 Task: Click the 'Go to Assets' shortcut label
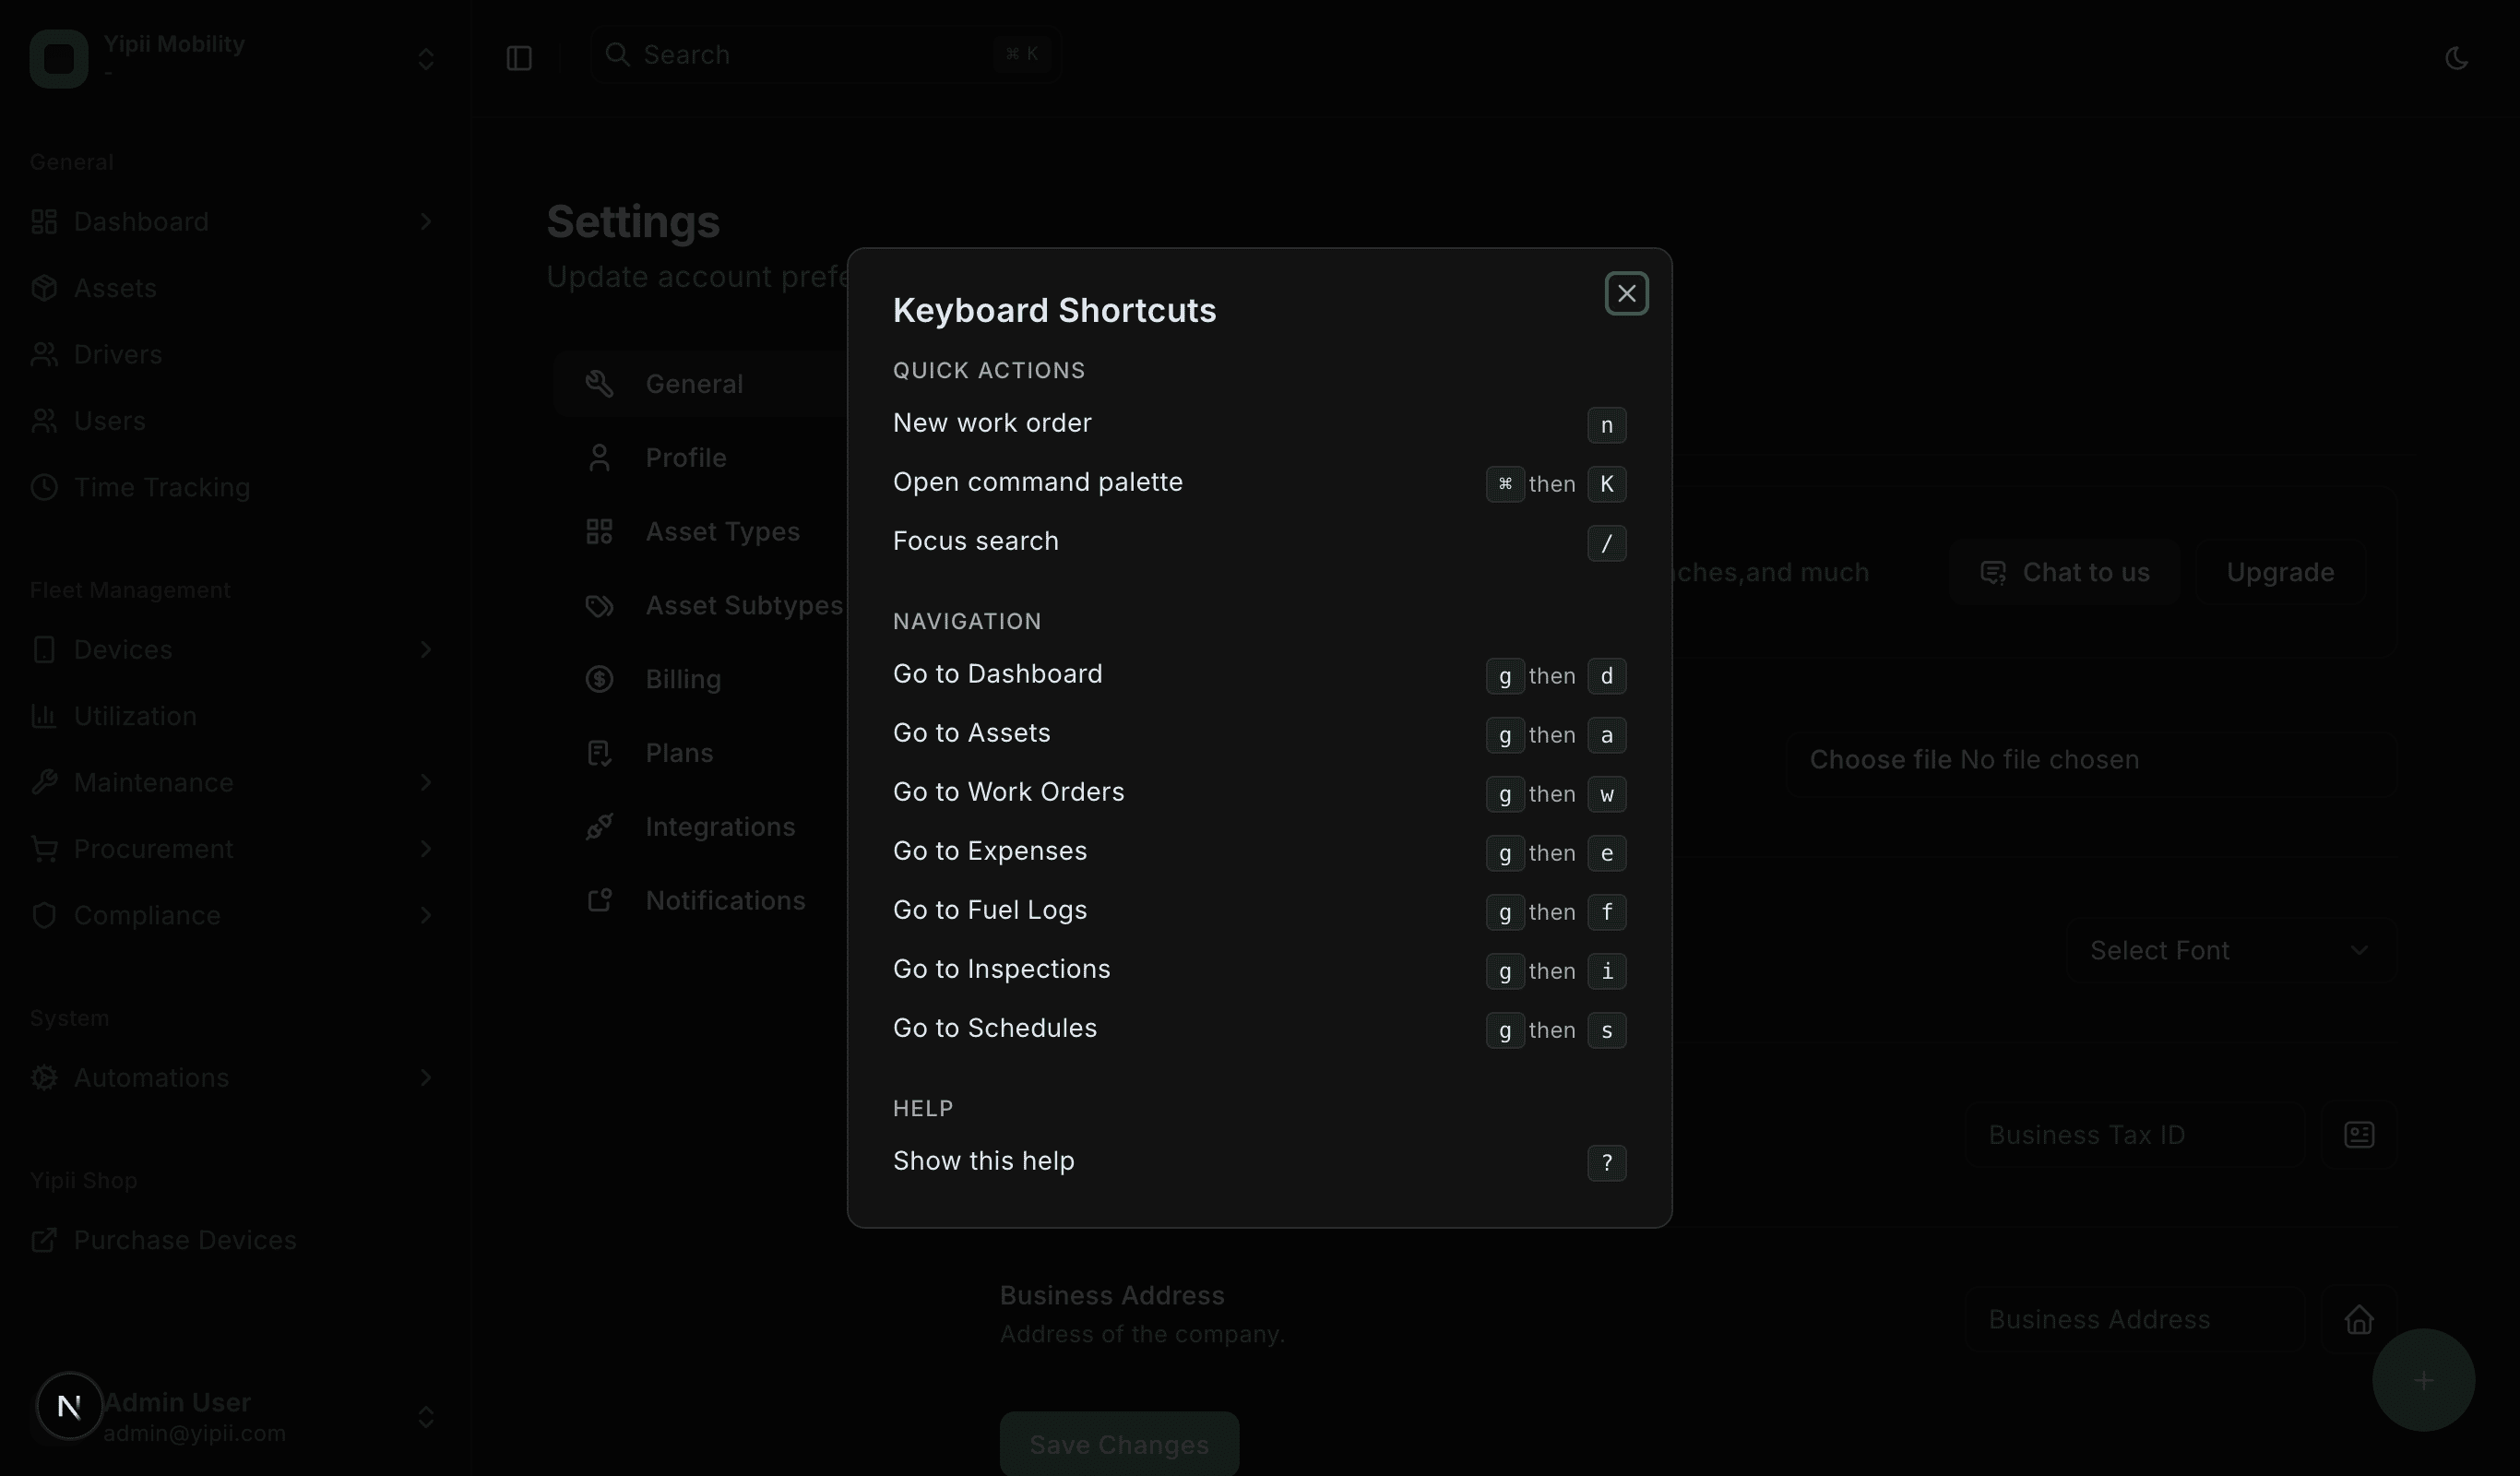point(971,733)
